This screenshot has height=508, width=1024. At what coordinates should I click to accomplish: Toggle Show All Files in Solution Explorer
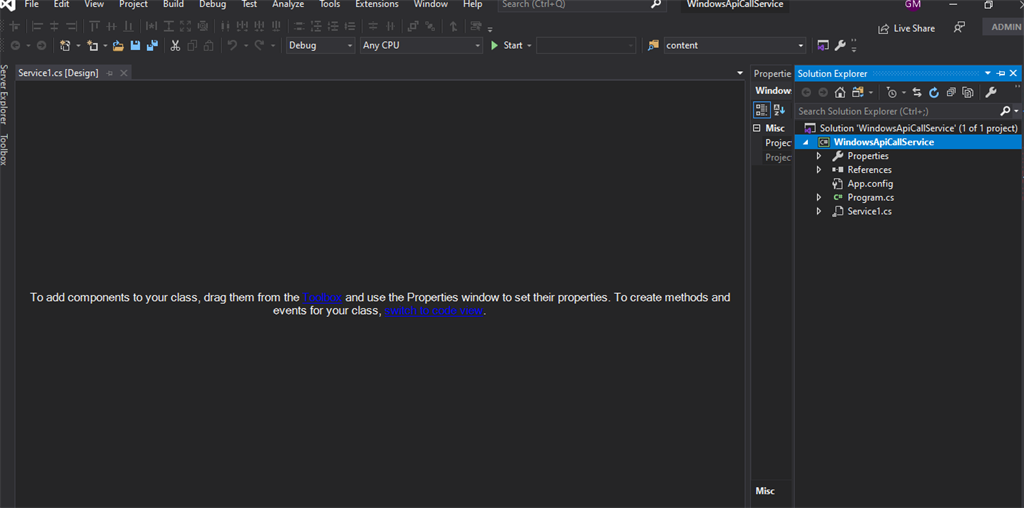coord(967,92)
